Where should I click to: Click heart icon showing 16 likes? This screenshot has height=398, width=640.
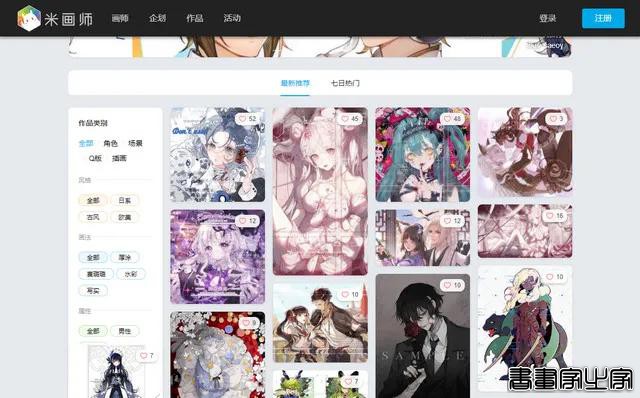point(550,216)
